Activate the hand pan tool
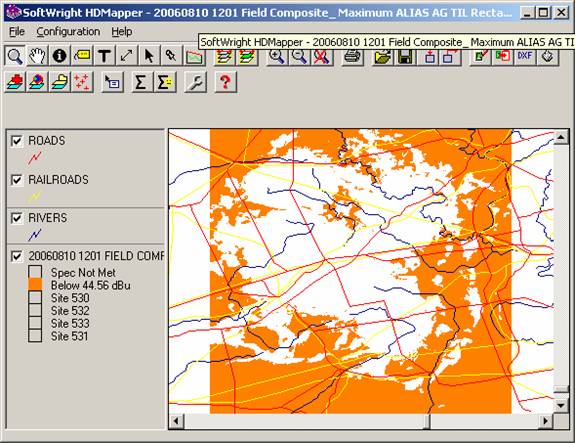 [x=37, y=56]
